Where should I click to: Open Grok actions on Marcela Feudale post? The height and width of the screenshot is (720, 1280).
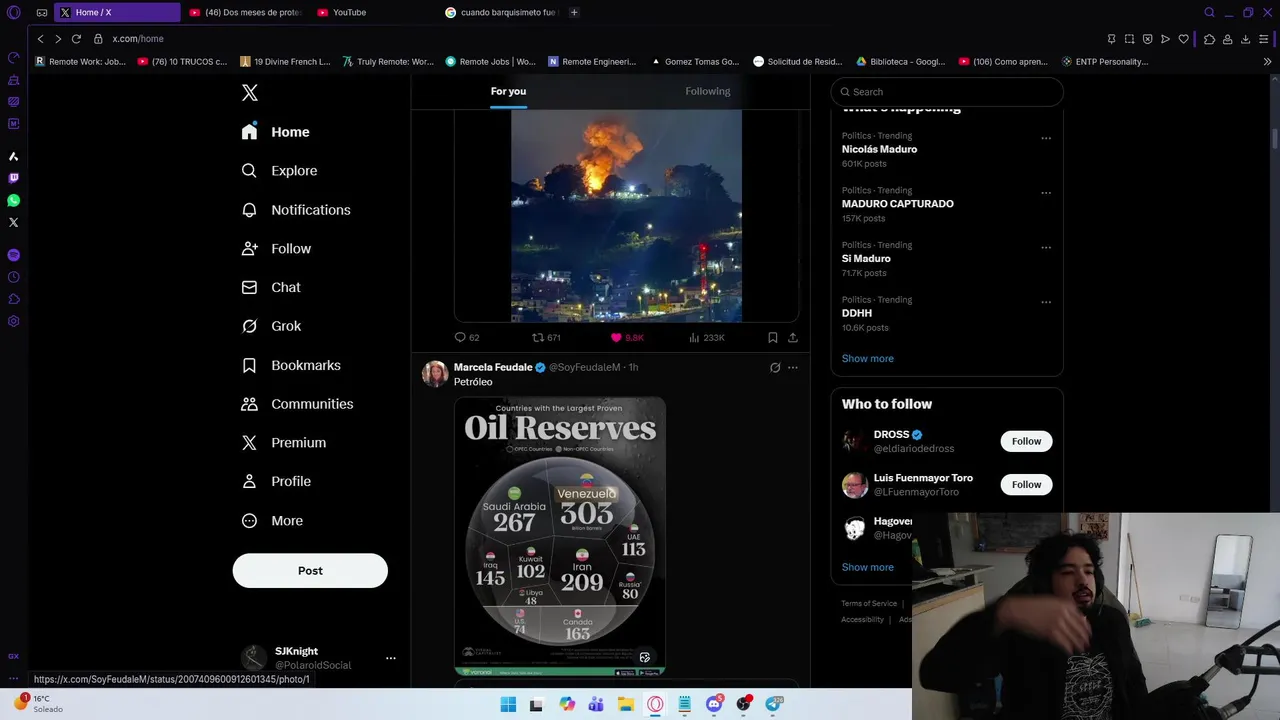(775, 368)
